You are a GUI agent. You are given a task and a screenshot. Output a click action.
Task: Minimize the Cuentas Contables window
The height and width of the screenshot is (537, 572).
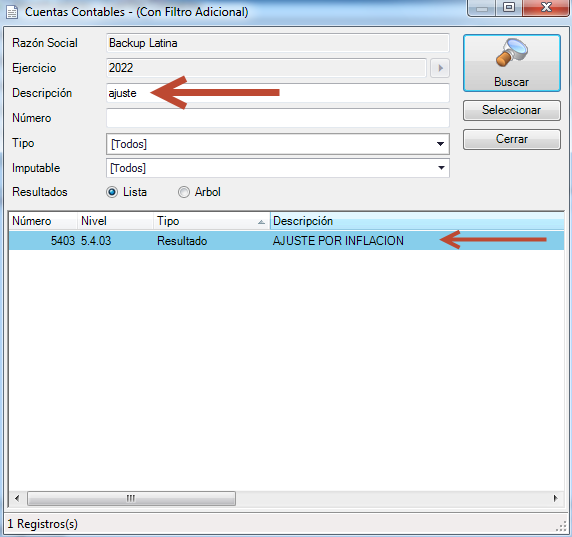tap(482, 8)
